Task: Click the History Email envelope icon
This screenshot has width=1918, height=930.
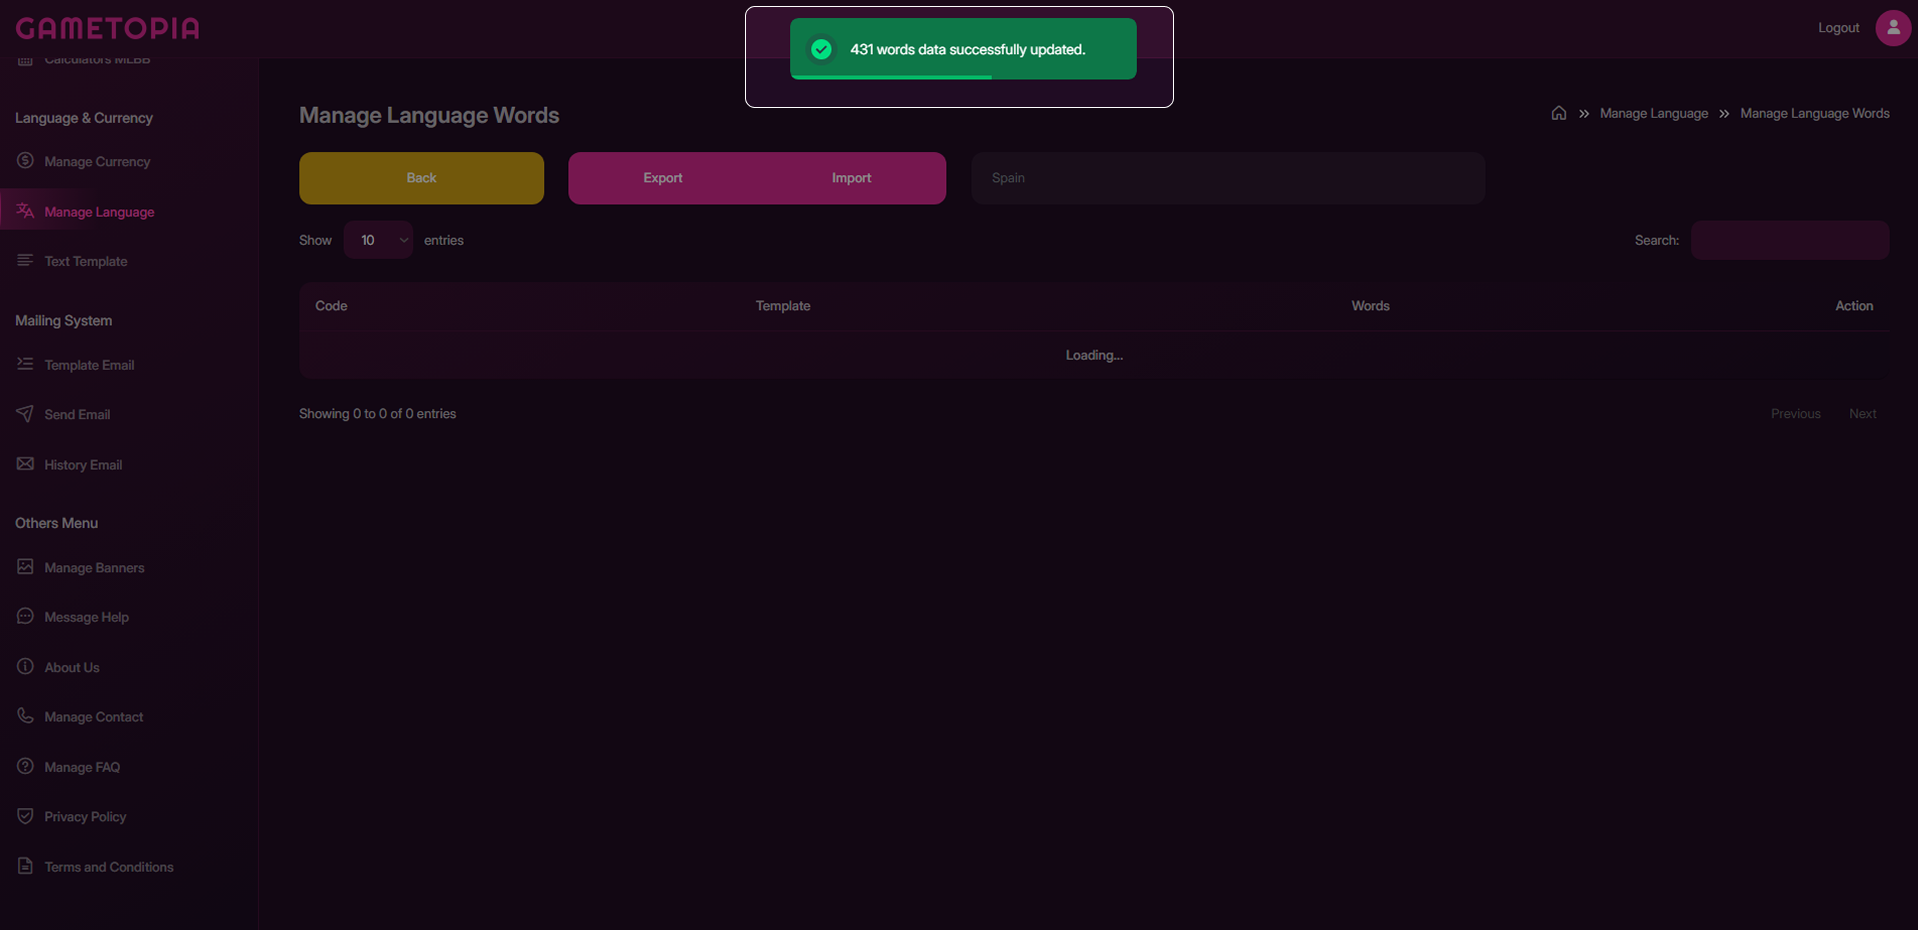Action: click(x=25, y=464)
